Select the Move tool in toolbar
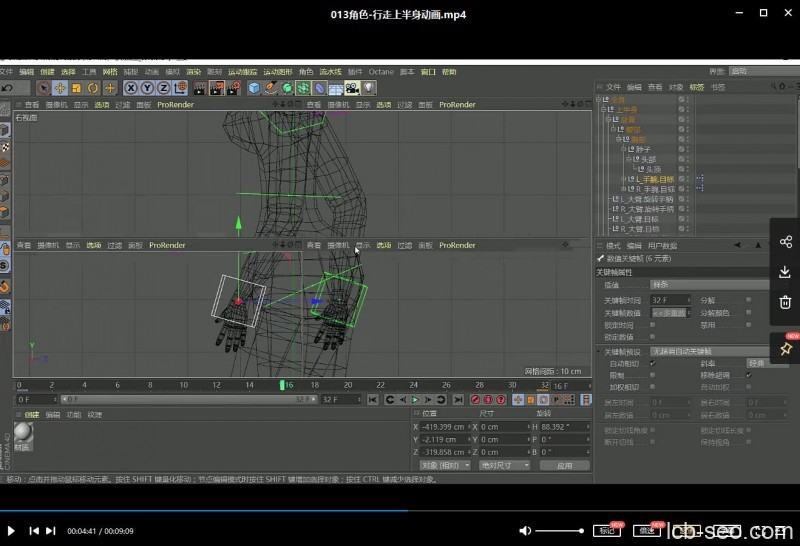 click(60, 88)
